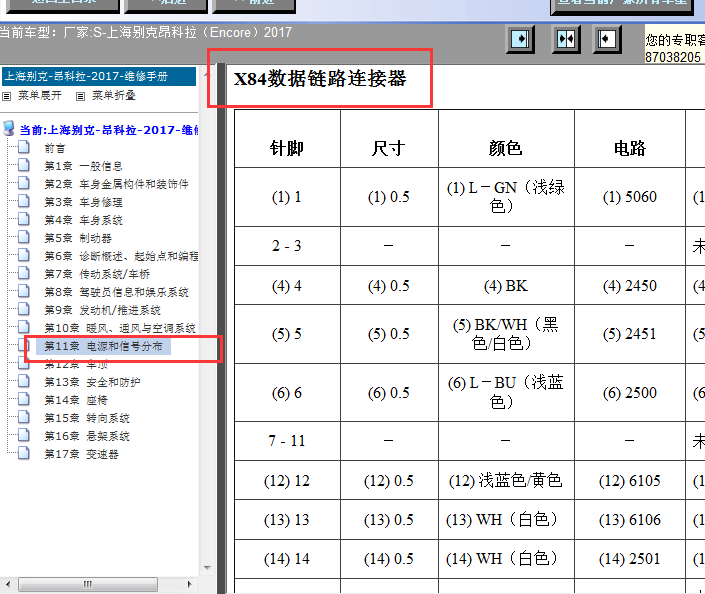This screenshot has width=705, height=594.
Task: Click the 当前:上海别克-昂科拉-2017 root node
Action: [x=108, y=130]
